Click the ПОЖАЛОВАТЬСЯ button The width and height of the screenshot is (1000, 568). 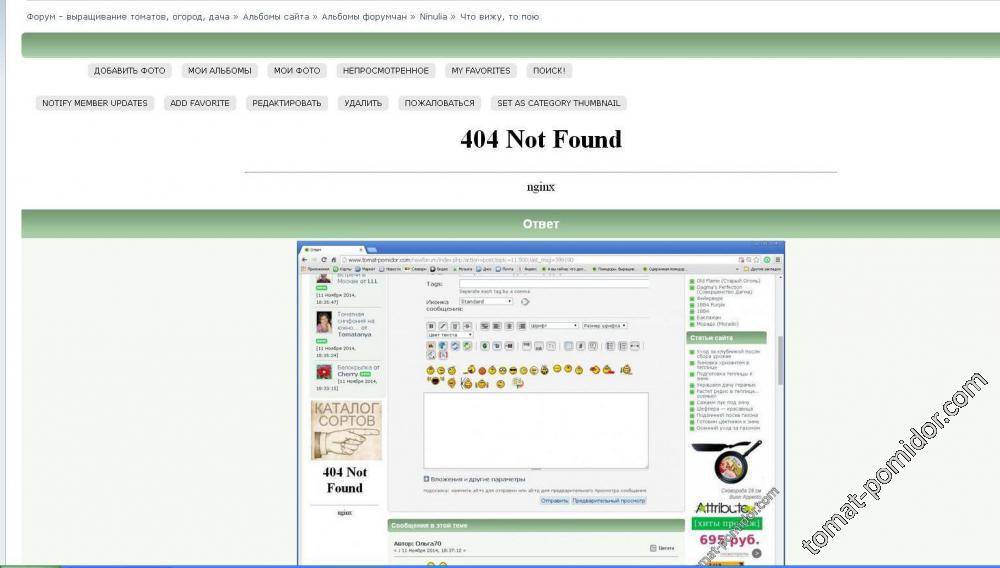point(439,103)
